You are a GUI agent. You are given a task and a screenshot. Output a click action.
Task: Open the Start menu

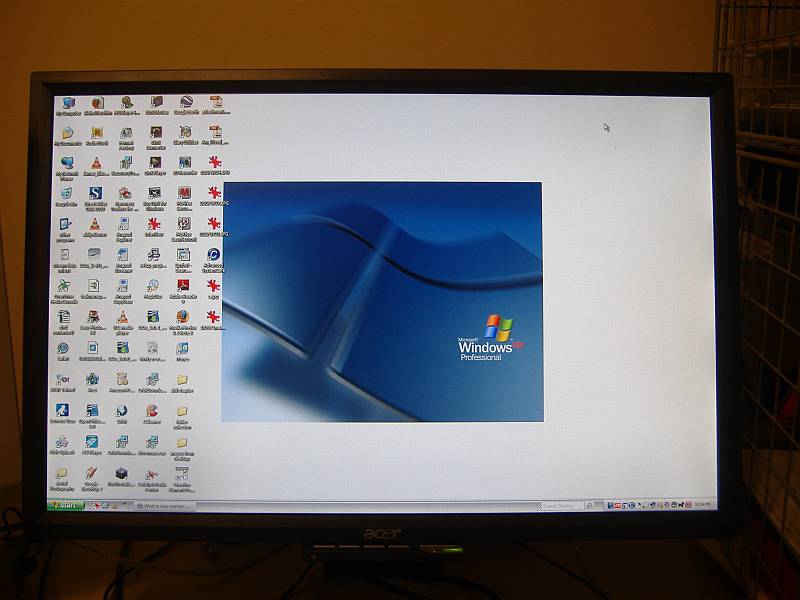65,506
